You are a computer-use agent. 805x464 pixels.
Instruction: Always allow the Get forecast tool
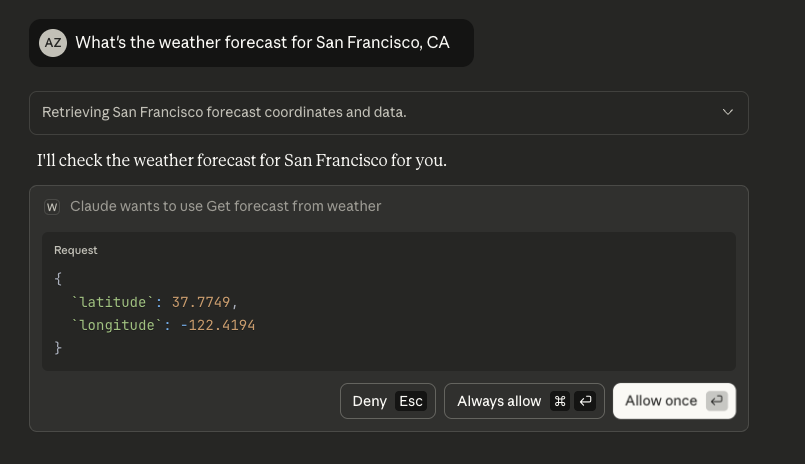(524, 401)
